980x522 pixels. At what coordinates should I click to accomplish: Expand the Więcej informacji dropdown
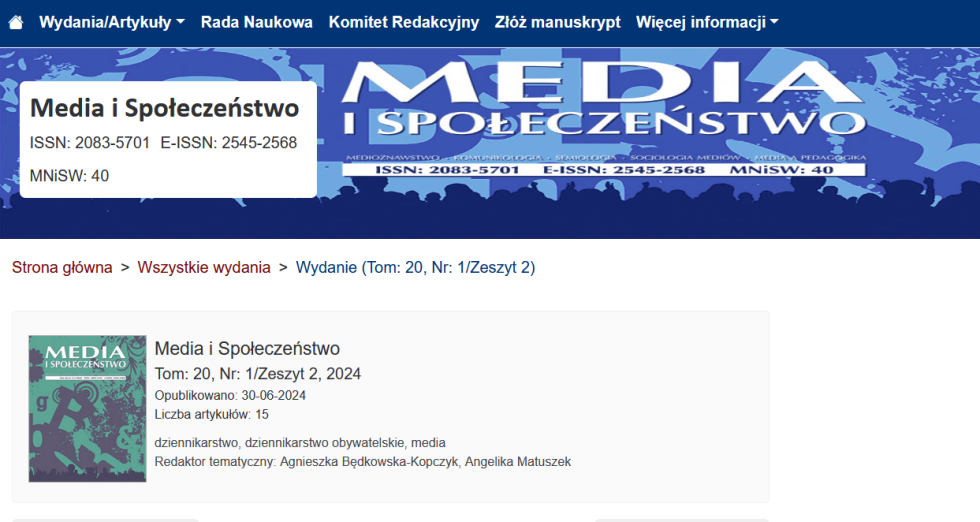click(x=707, y=23)
